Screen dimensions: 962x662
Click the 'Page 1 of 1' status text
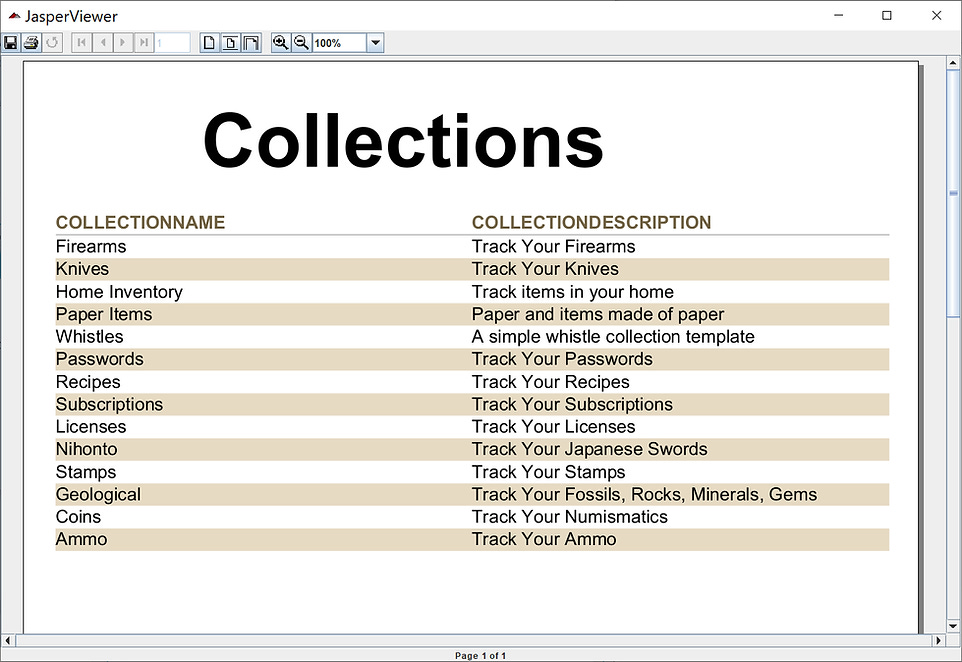pyautogui.click(x=480, y=655)
